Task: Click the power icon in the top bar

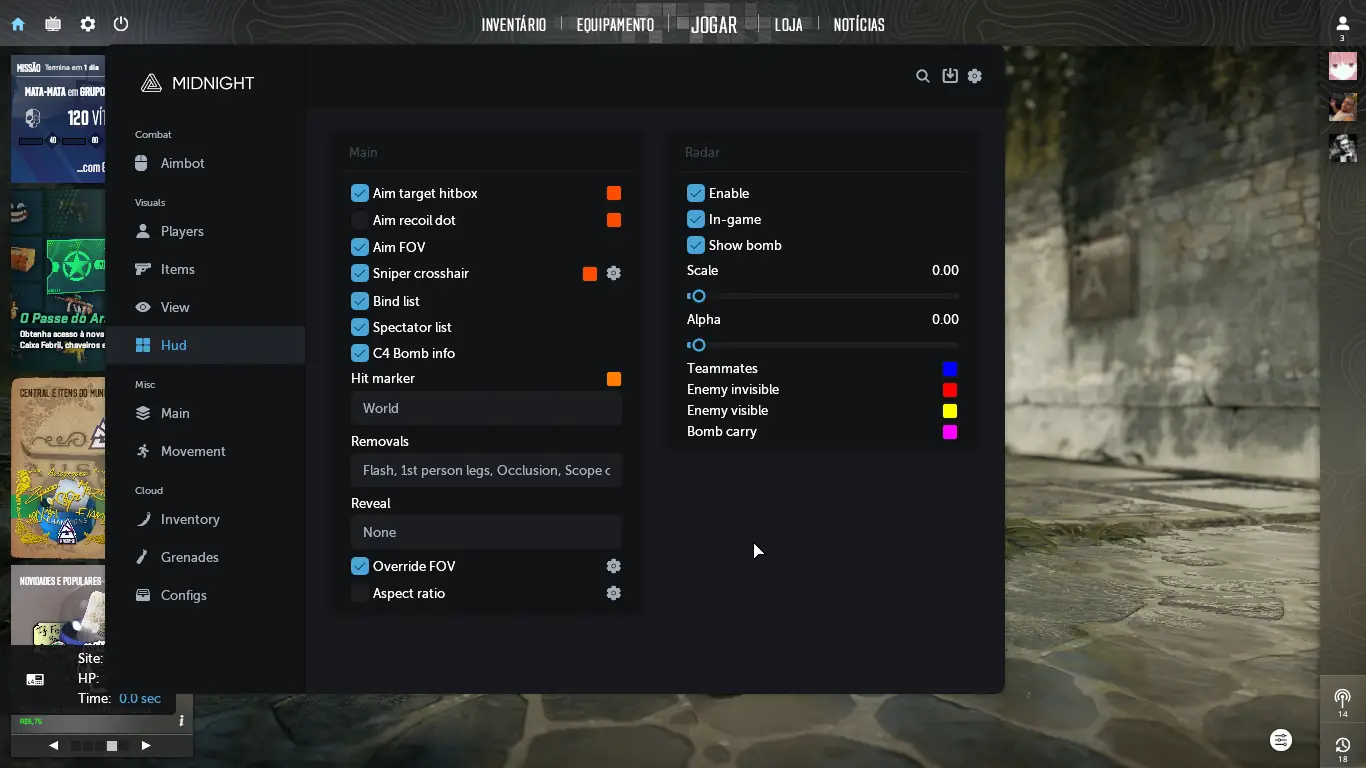Action: [x=121, y=24]
